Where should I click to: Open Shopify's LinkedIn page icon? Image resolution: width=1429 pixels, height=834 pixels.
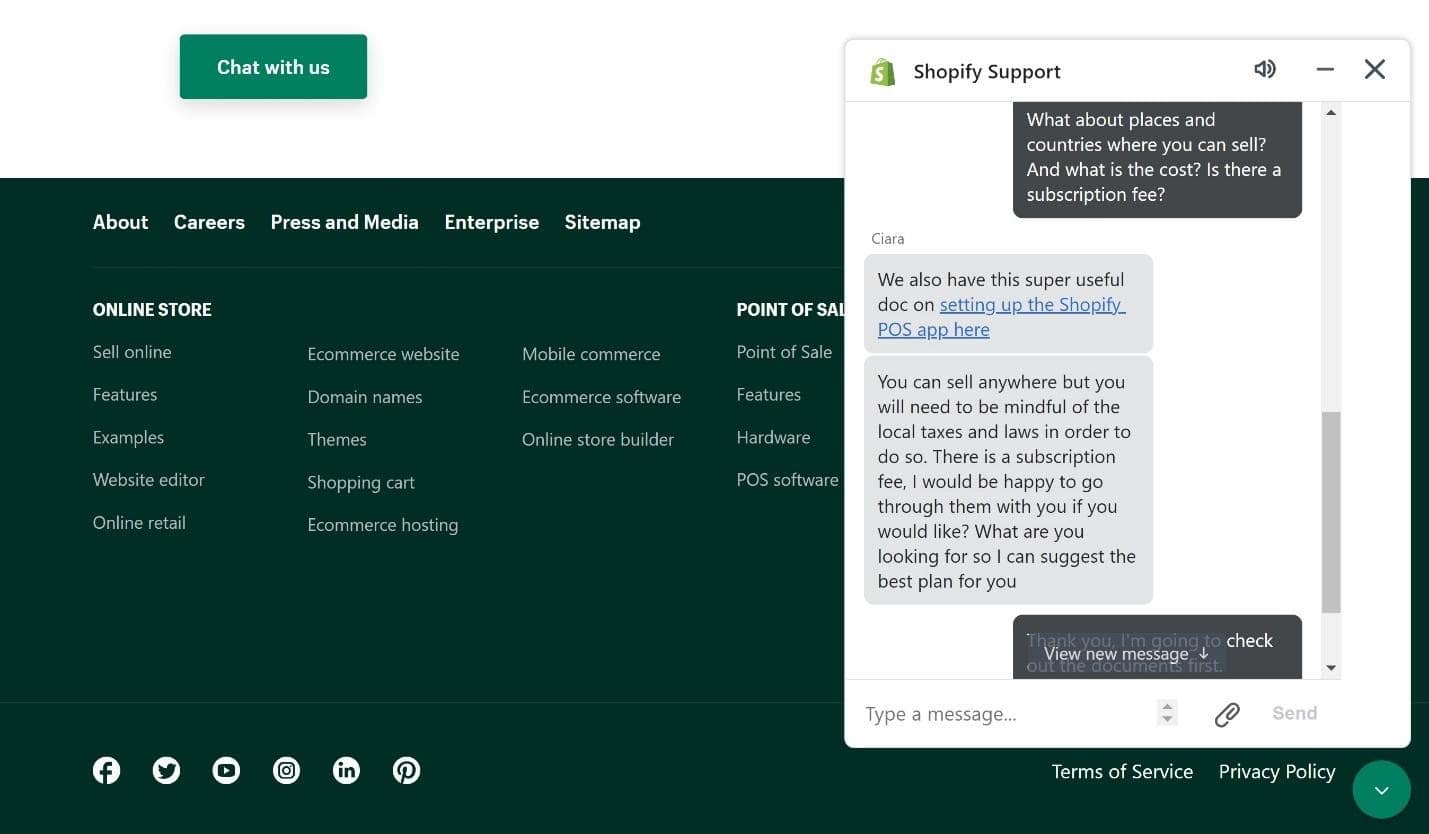coord(346,770)
